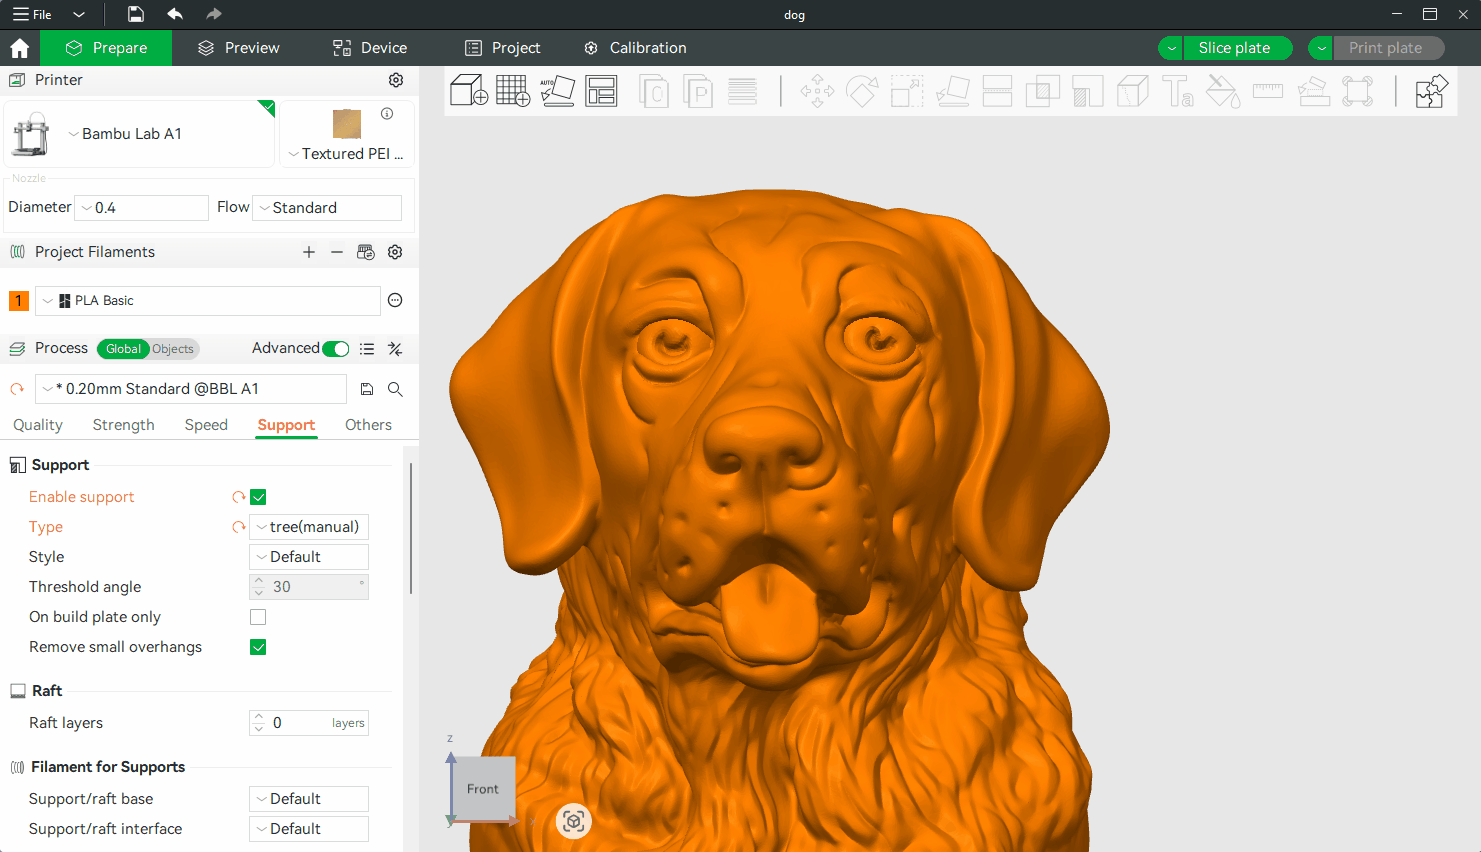The width and height of the screenshot is (1481, 852).
Task: Open the compare presets icon
Action: pos(395,349)
